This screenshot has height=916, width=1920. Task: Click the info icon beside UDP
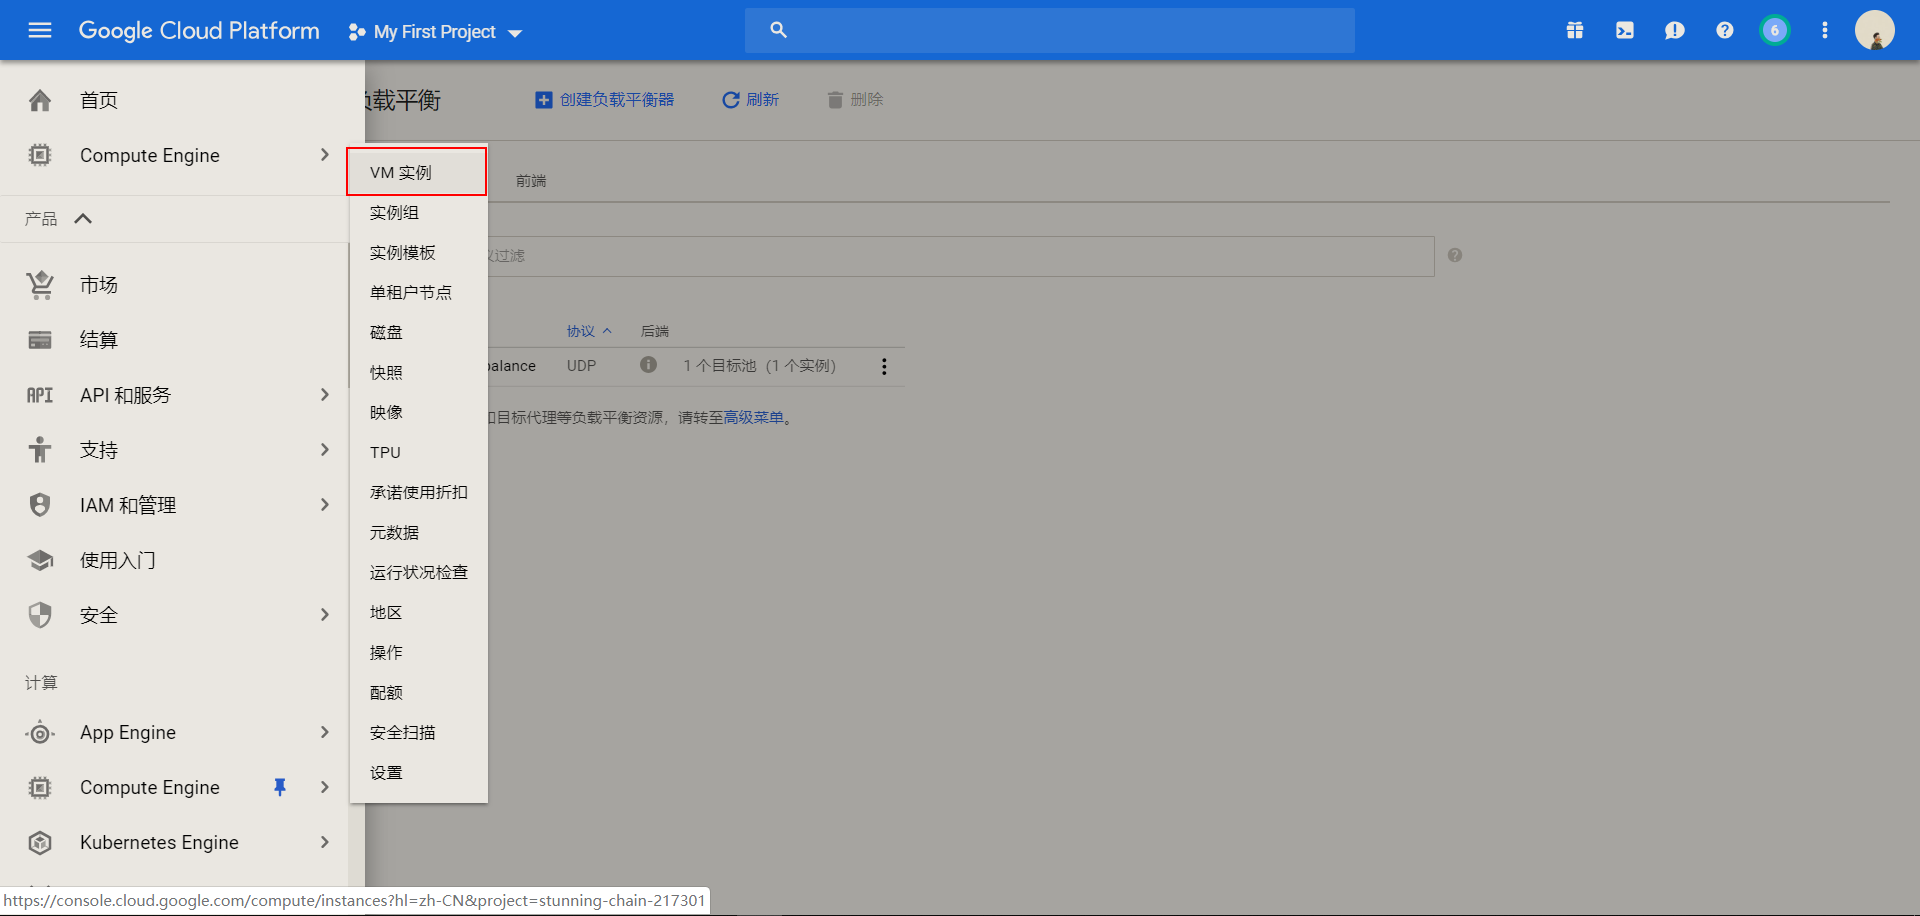click(x=649, y=365)
